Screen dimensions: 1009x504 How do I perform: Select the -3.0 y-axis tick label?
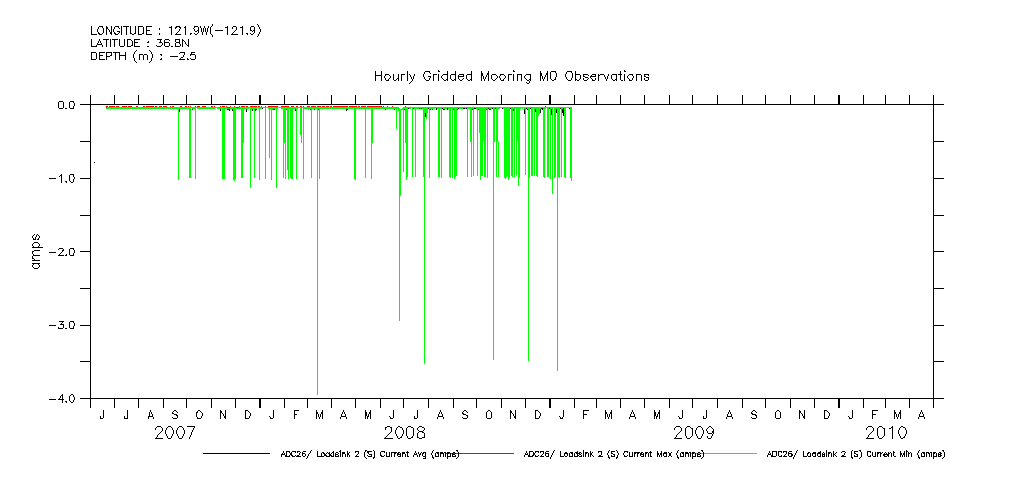[64, 325]
